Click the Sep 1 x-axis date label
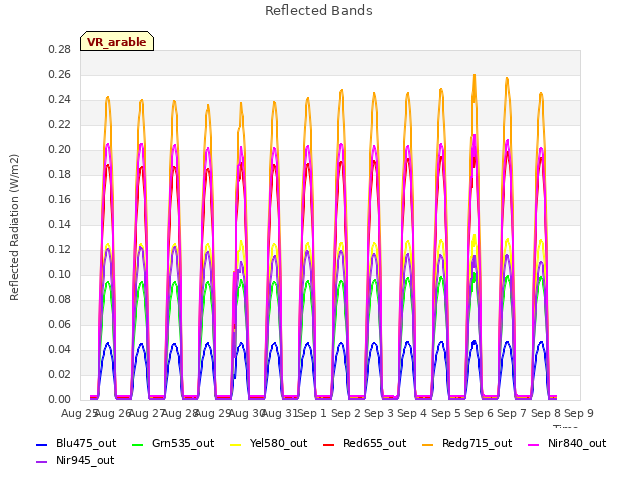The height and width of the screenshot is (480, 640). click(x=312, y=413)
